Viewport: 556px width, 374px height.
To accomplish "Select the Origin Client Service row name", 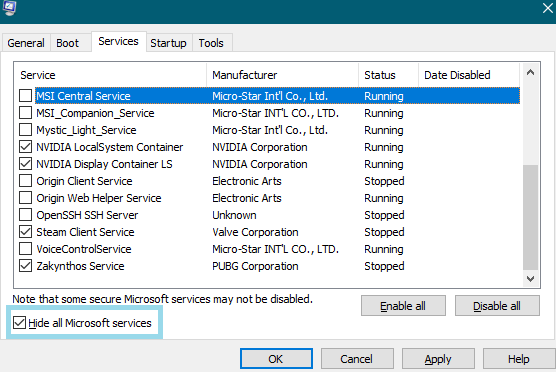I will [x=84, y=181].
